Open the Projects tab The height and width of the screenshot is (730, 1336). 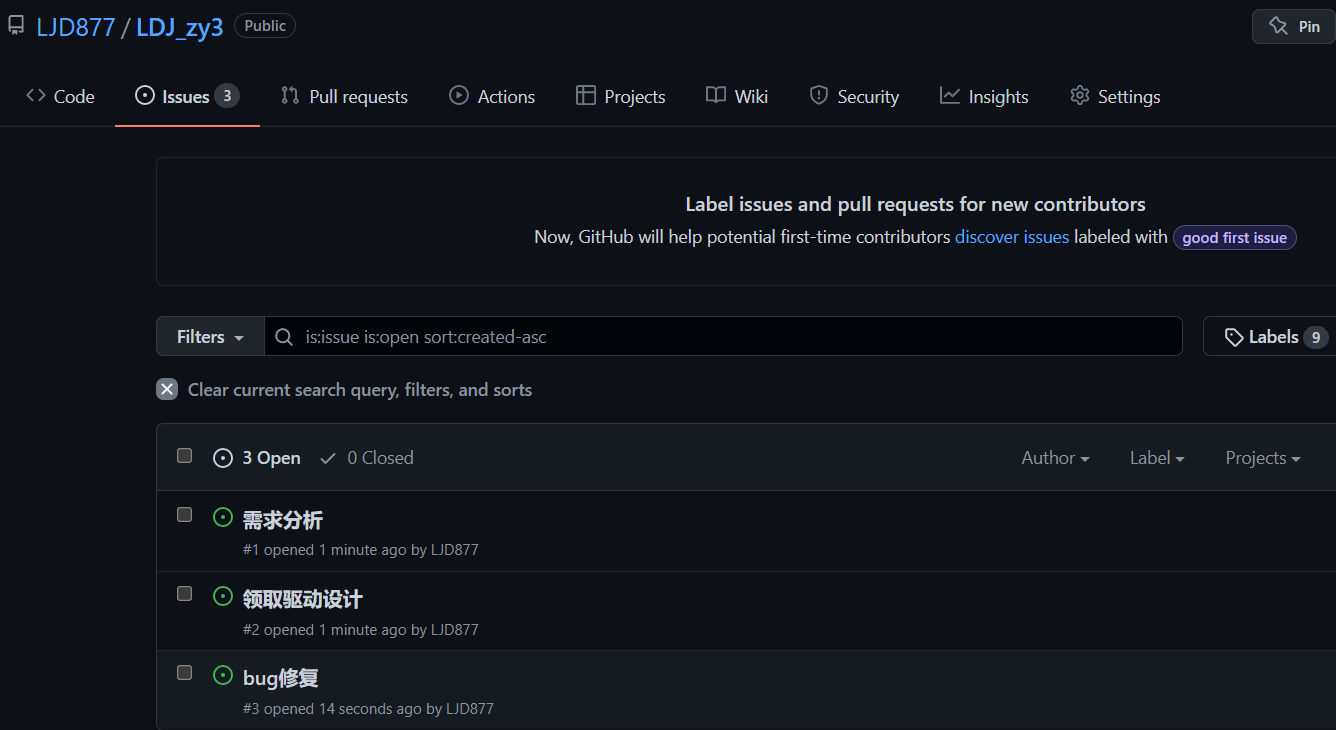click(x=621, y=97)
